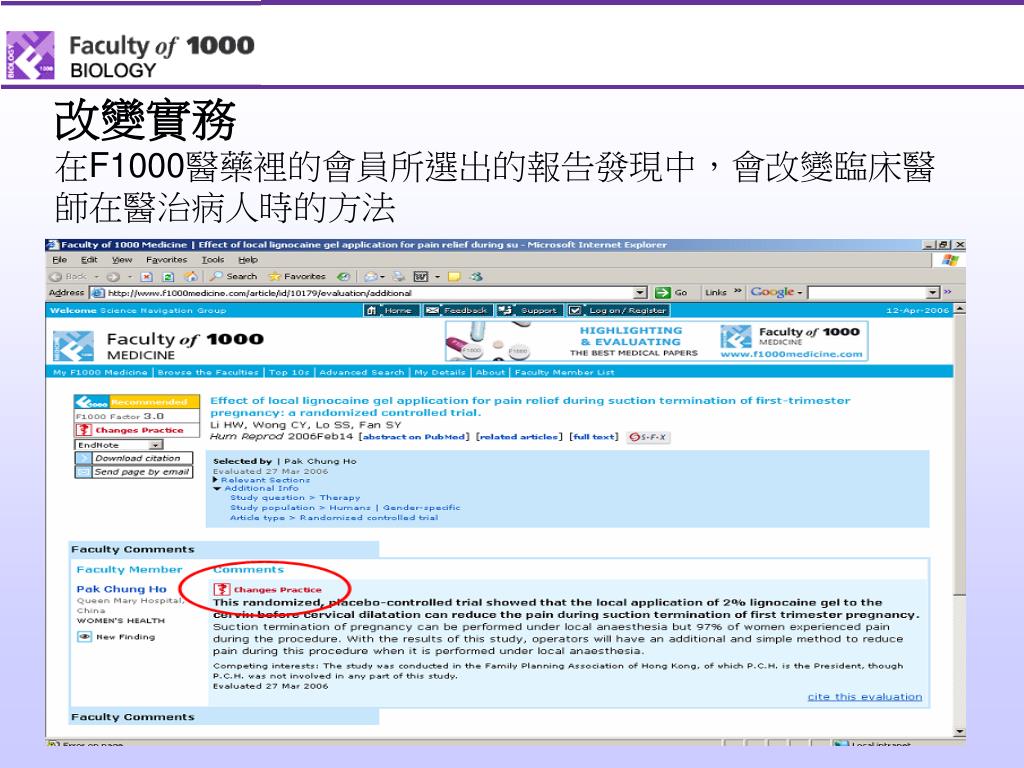Click the History icon in toolbar
Screen dimensions: 1024x768
coord(344,277)
